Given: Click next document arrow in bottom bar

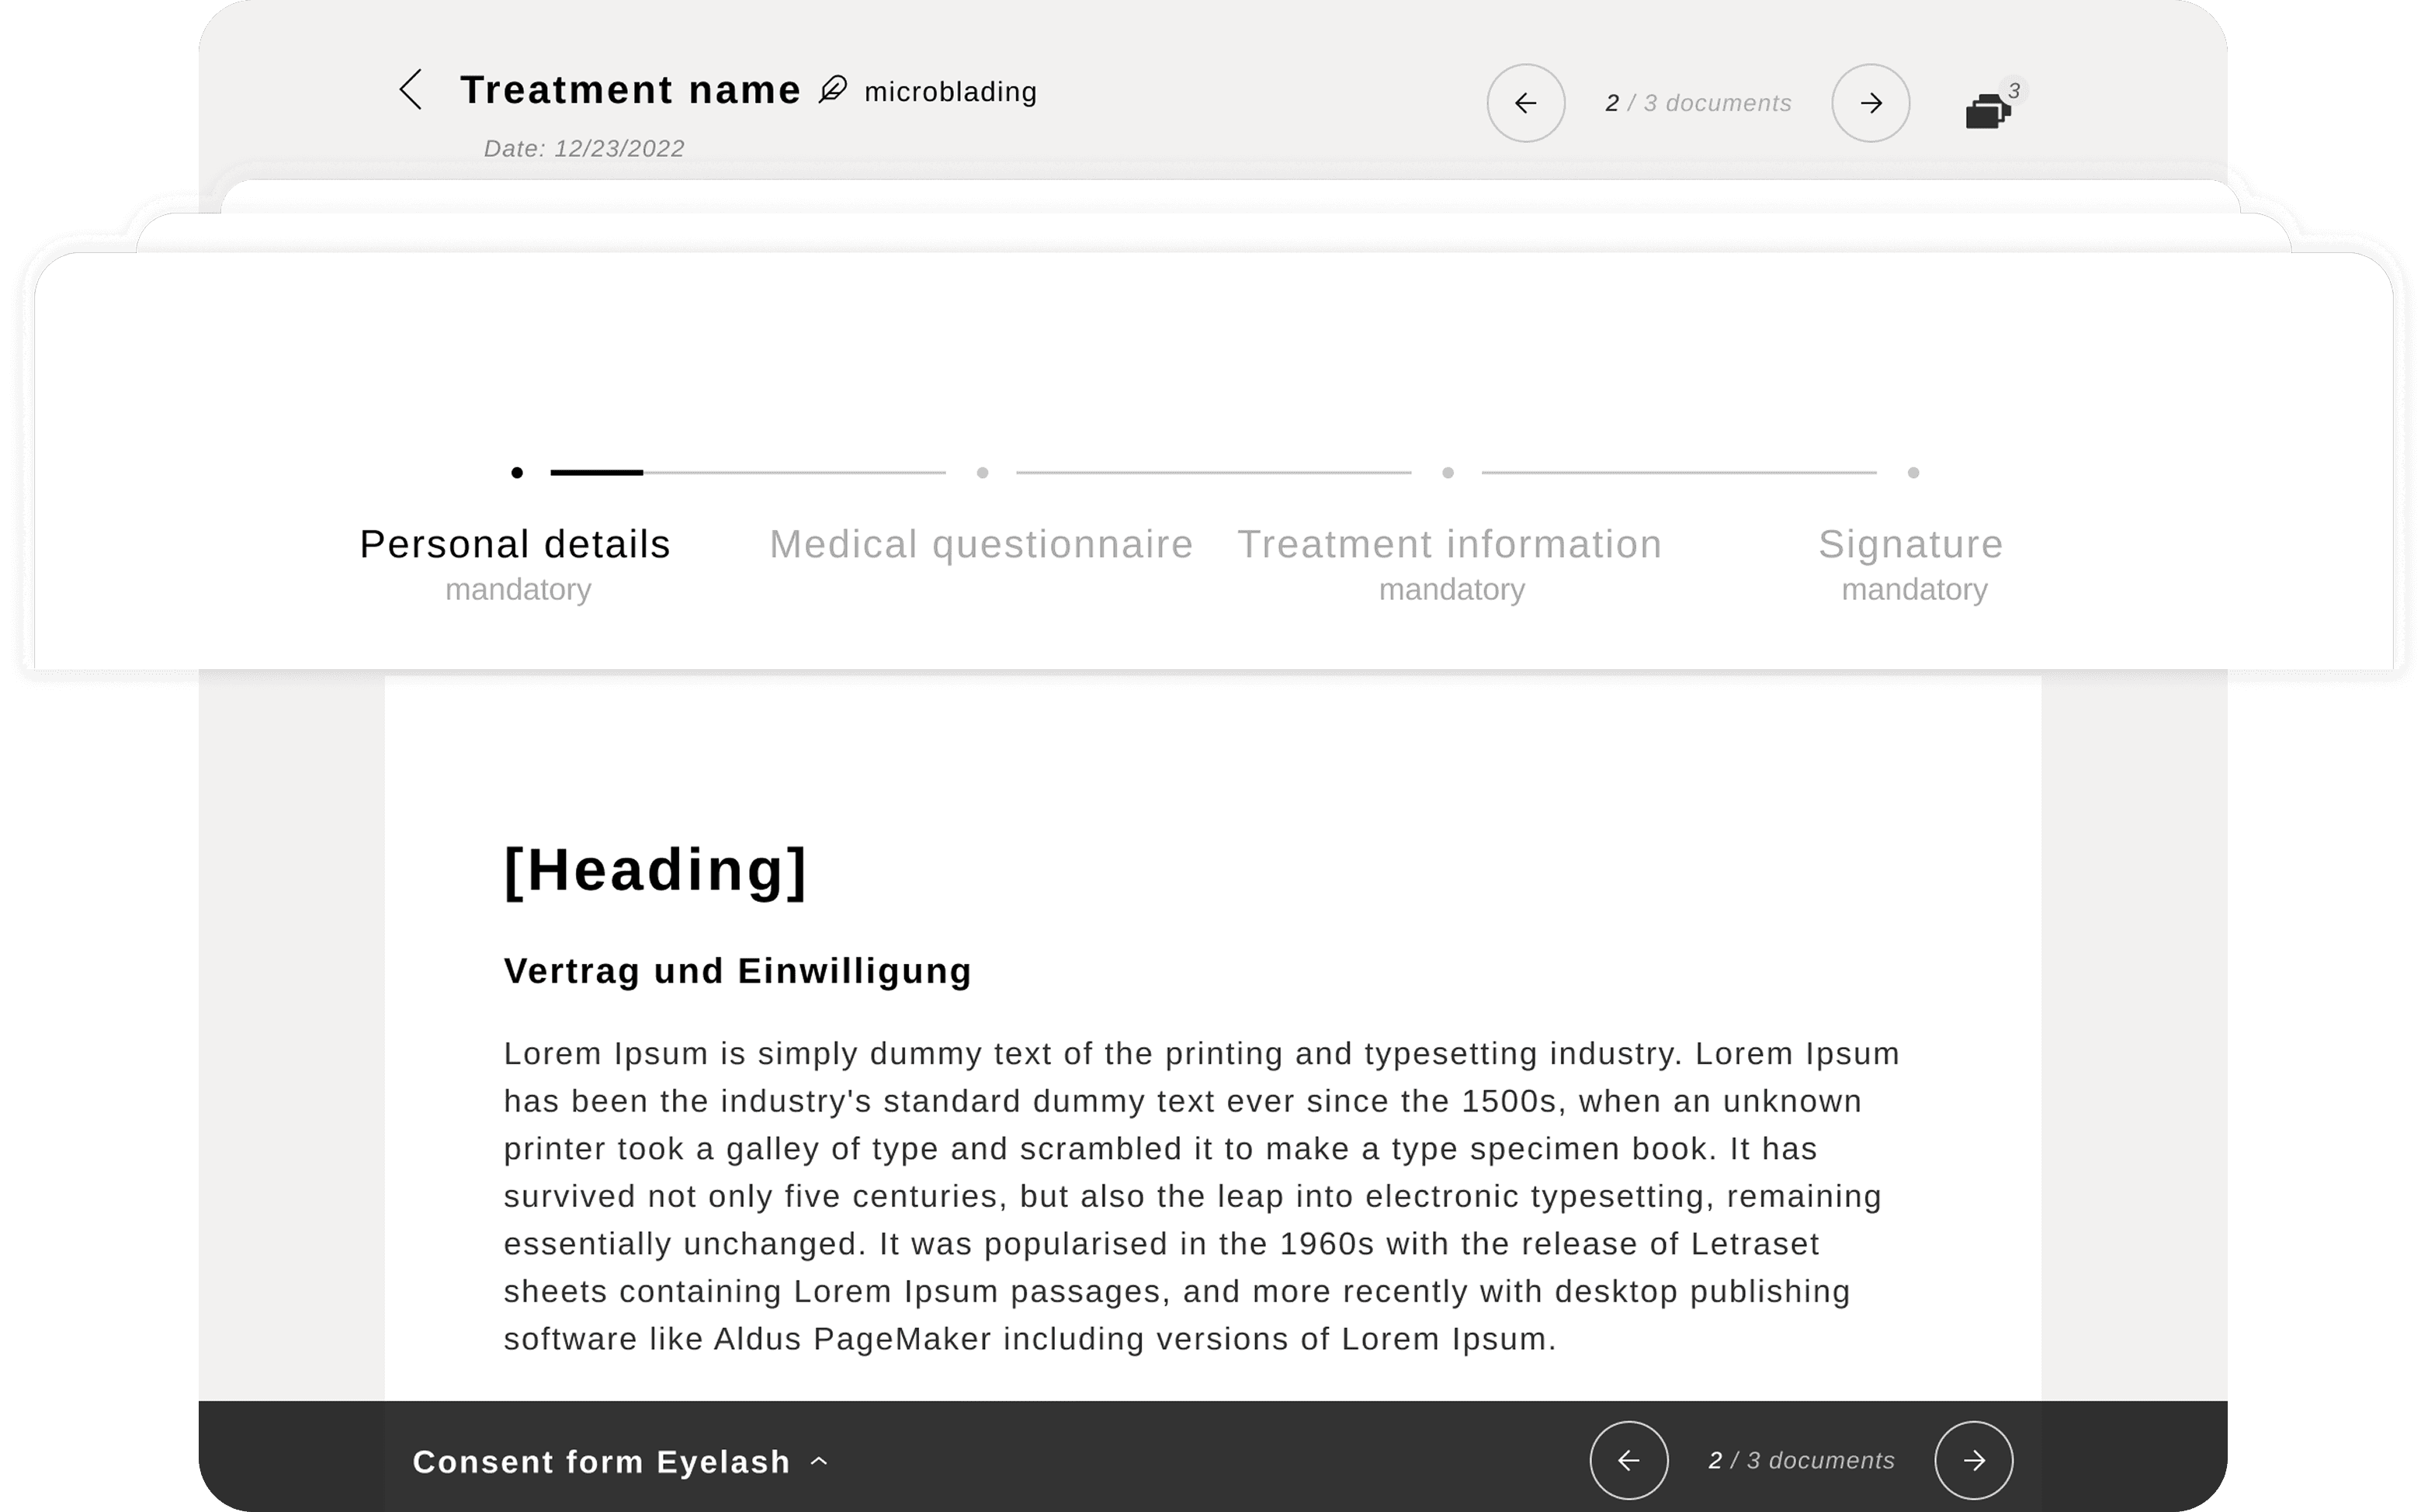Looking at the screenshot, I should (x=1973, y=1460).
